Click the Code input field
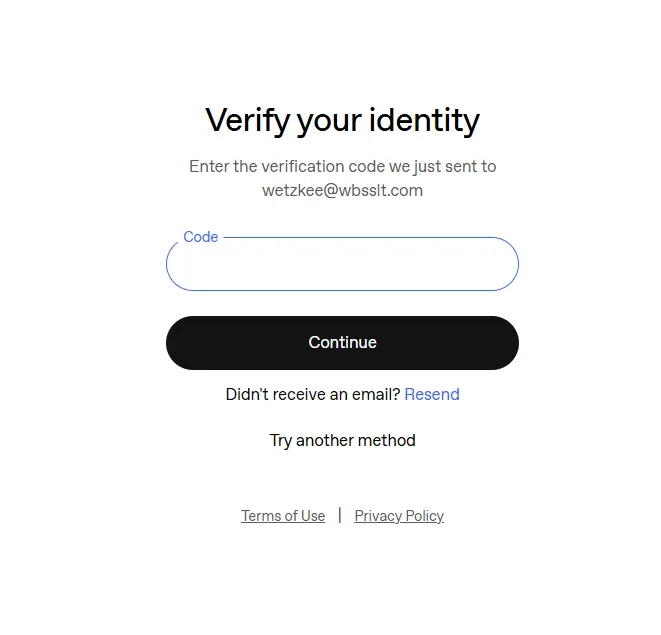The height and width of the screenshot is (635, 661). 342,264
